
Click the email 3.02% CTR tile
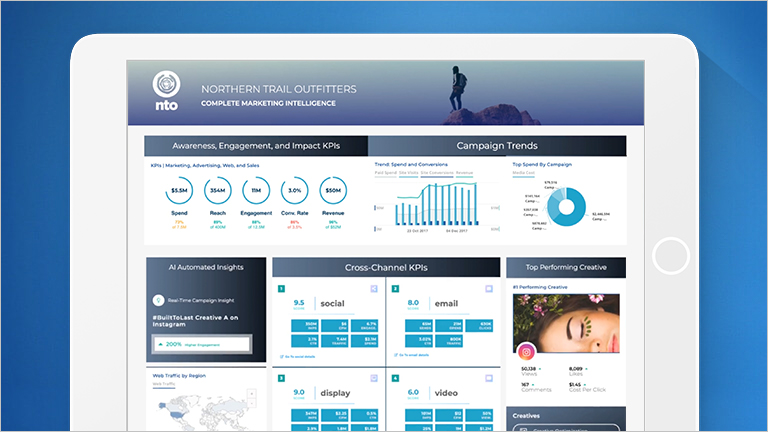click(419, 340)
